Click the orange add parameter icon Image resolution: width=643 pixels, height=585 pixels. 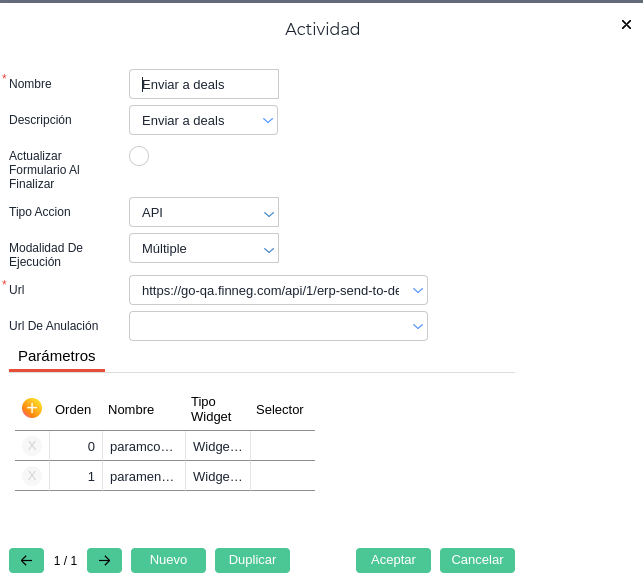(x=32, y=408)
